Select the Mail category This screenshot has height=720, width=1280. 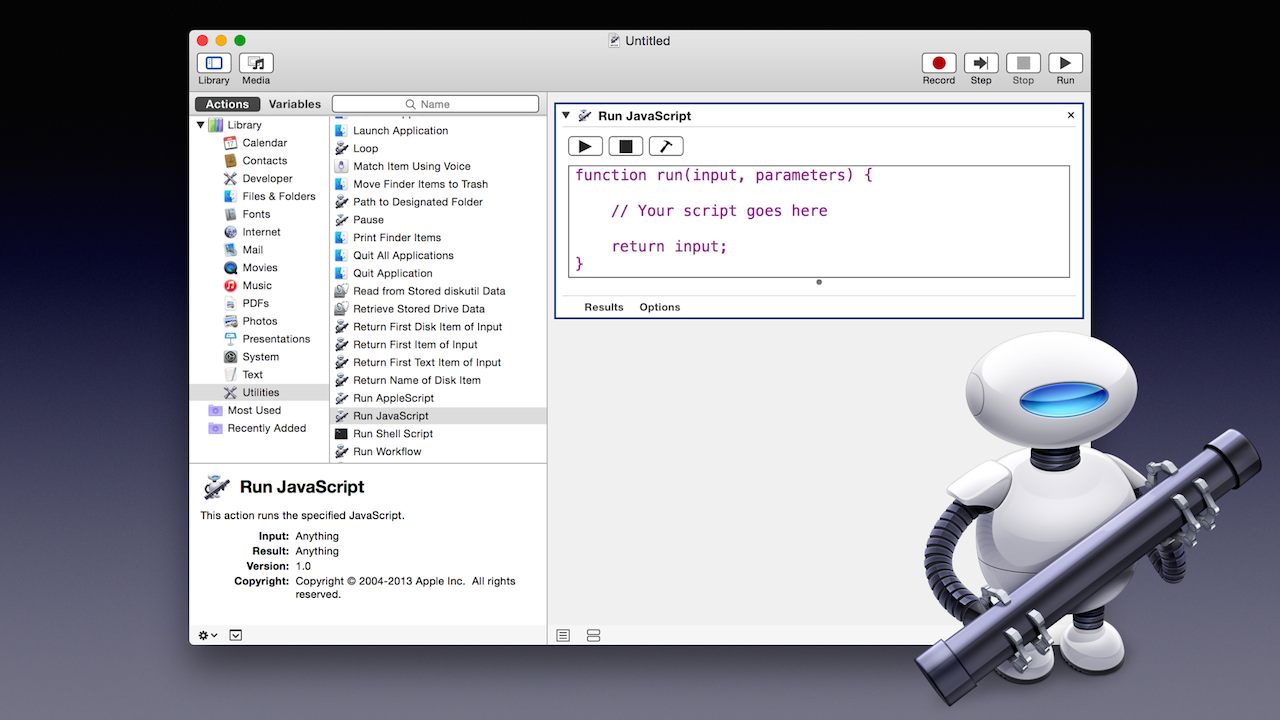click(252, 250)
